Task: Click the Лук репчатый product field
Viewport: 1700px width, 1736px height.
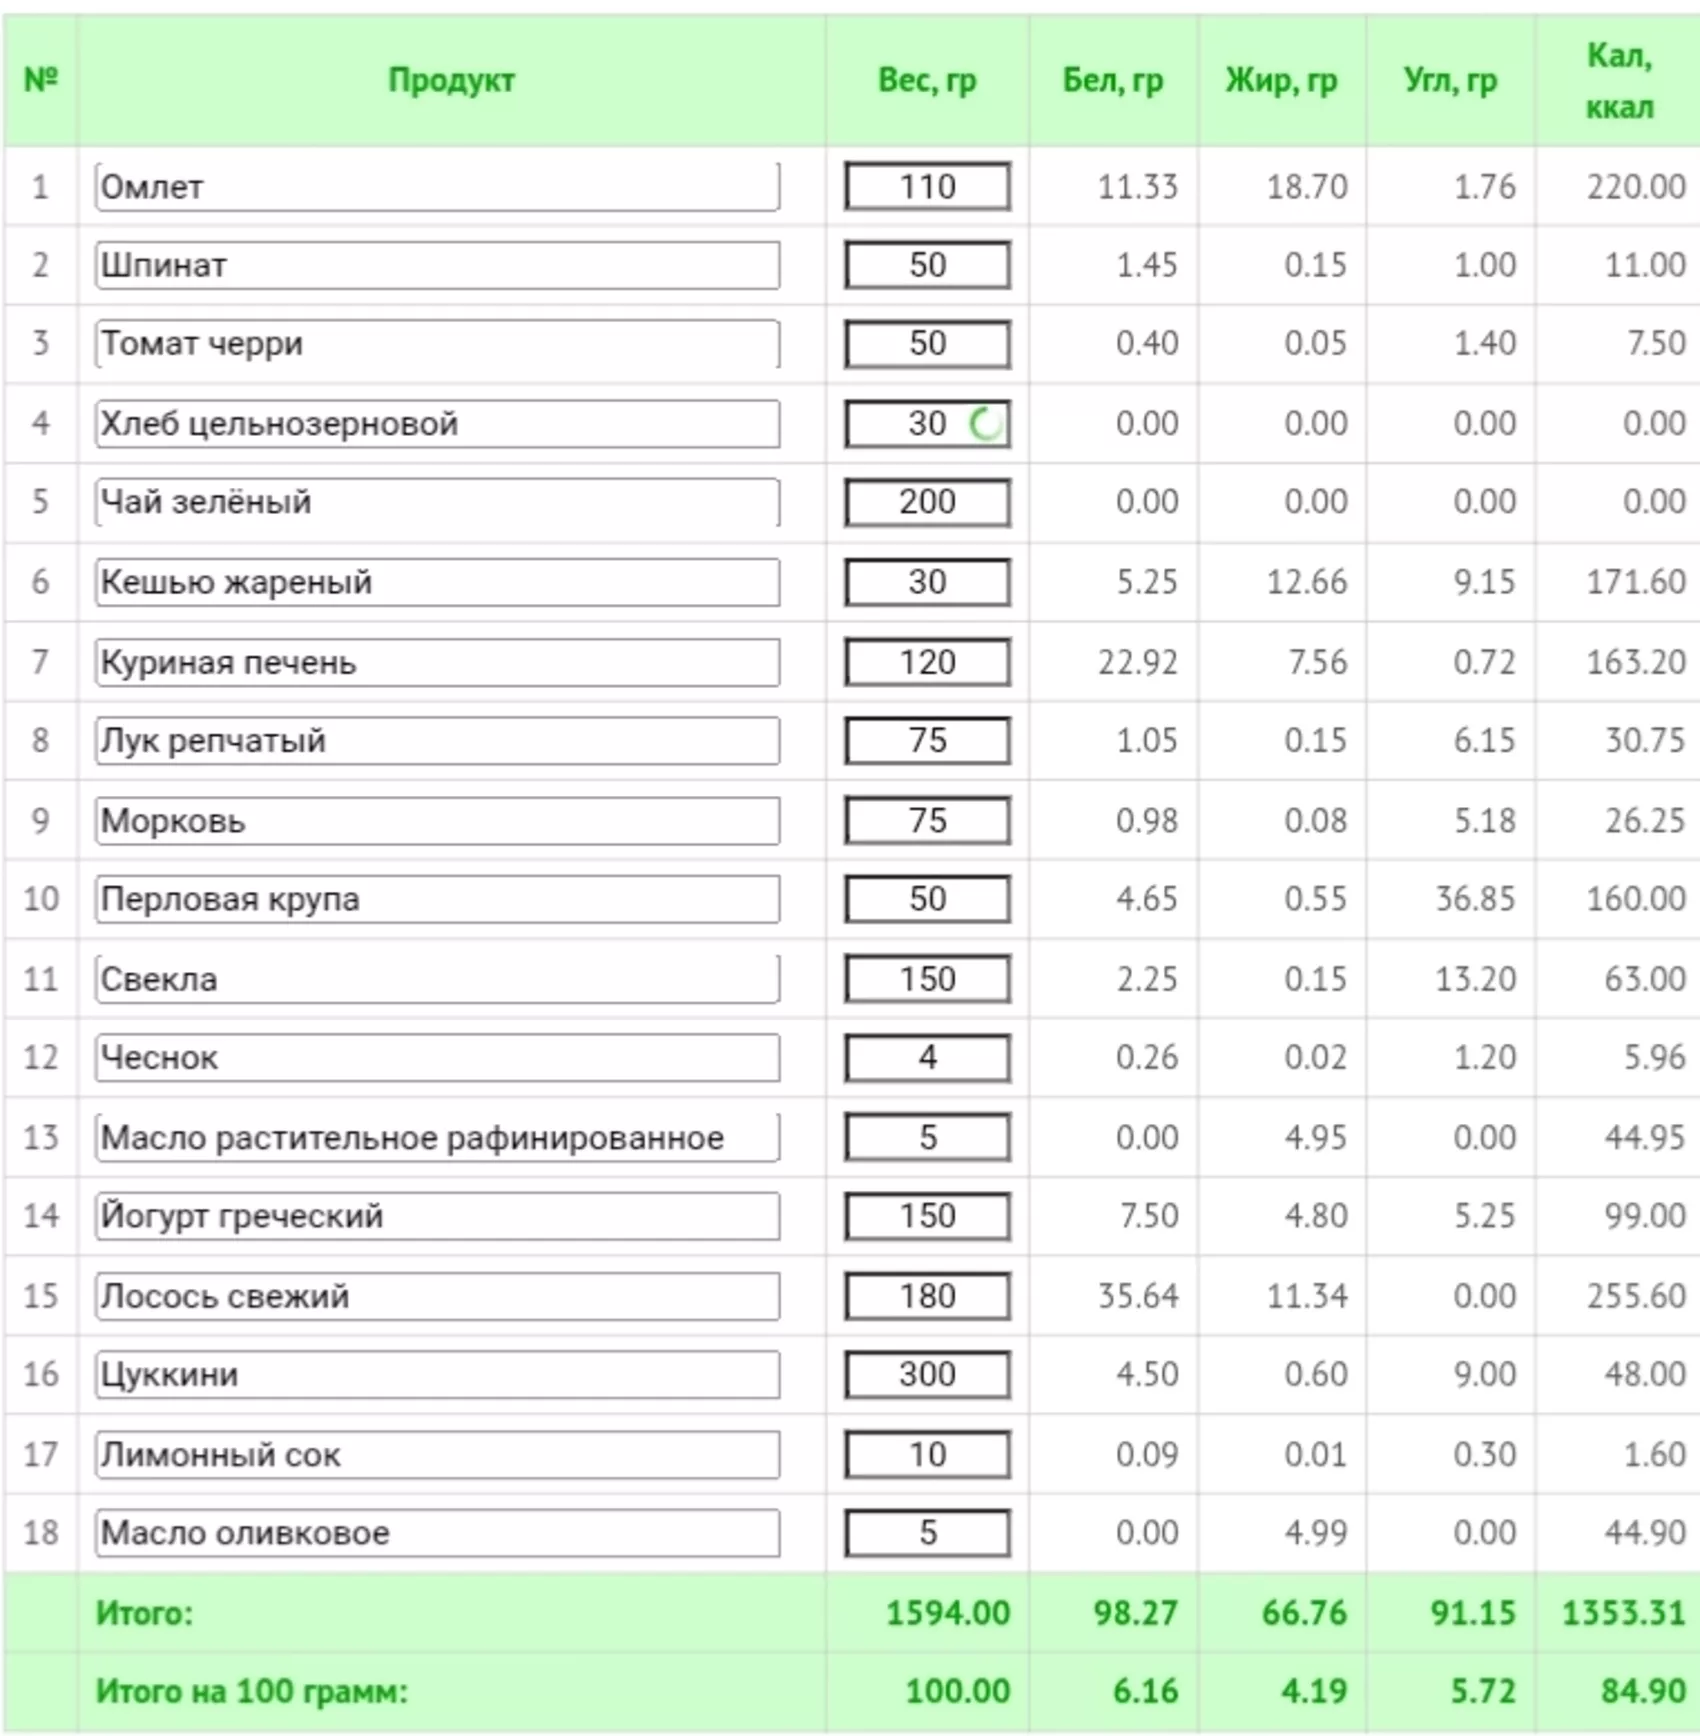Action: point(437,741)
